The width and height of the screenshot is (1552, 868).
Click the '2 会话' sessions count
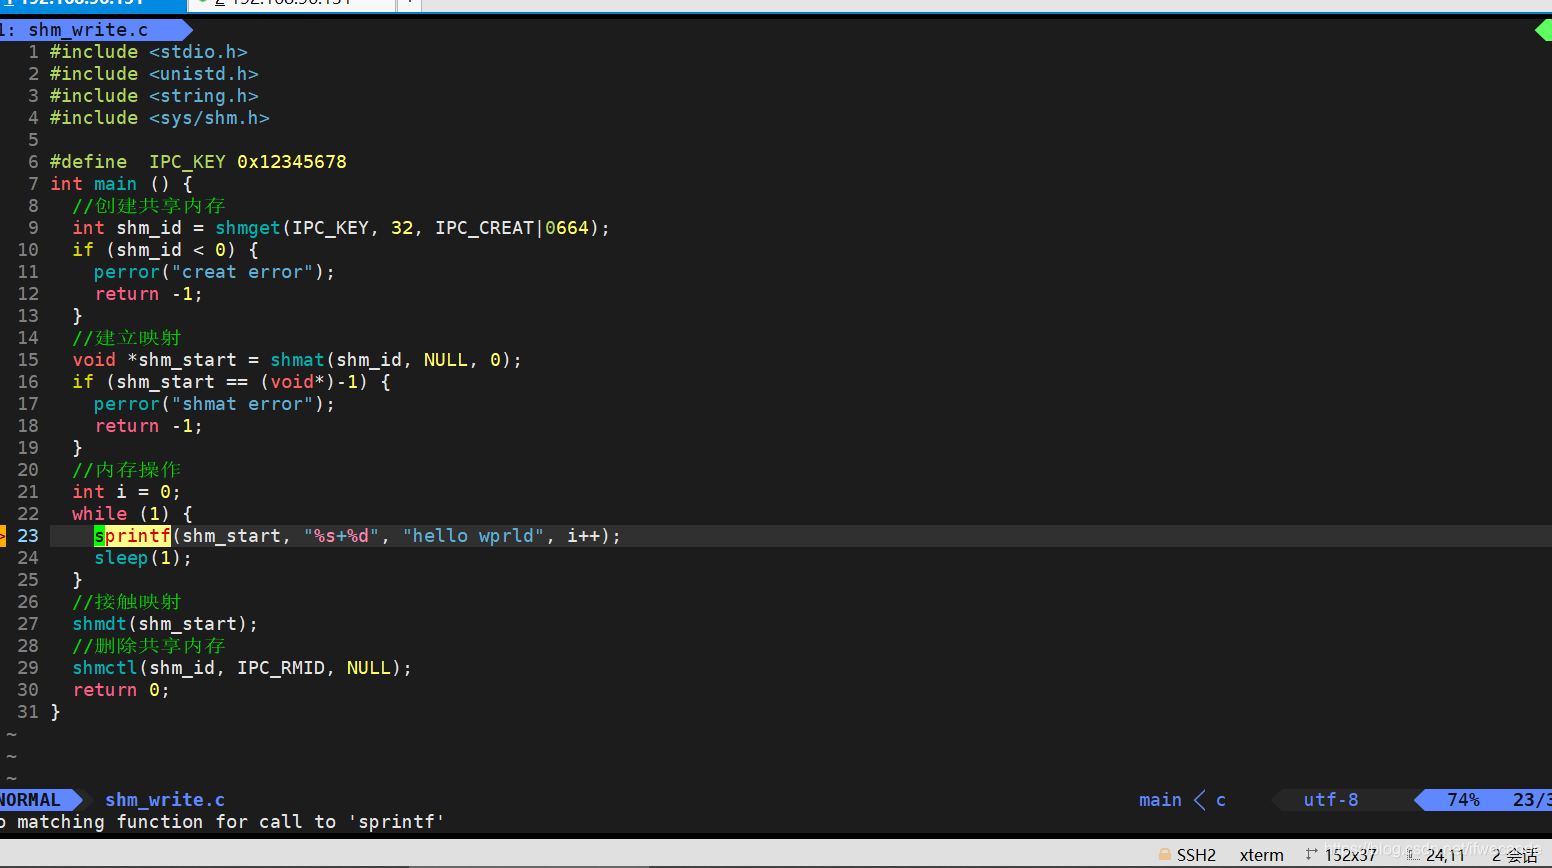(x=1515, y=855)
